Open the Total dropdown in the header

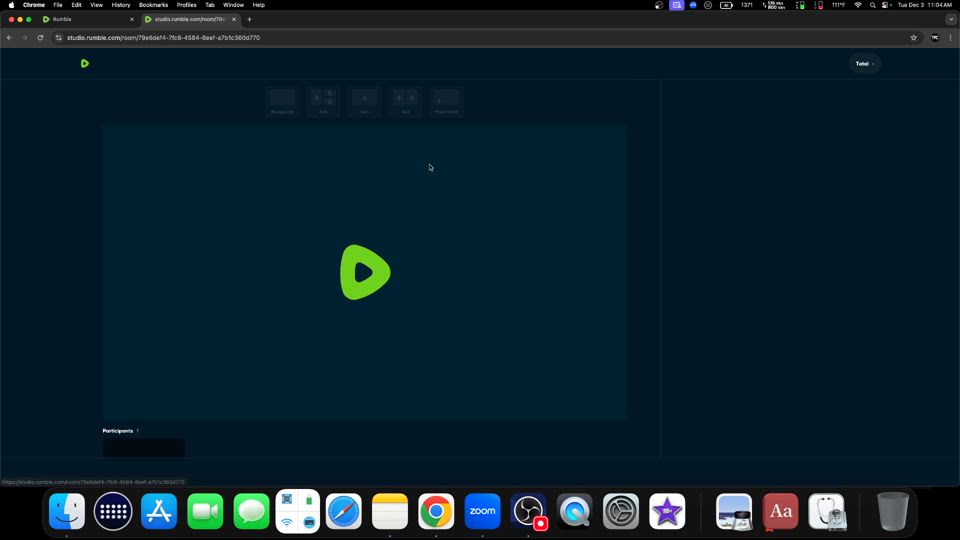pos(864,63)
